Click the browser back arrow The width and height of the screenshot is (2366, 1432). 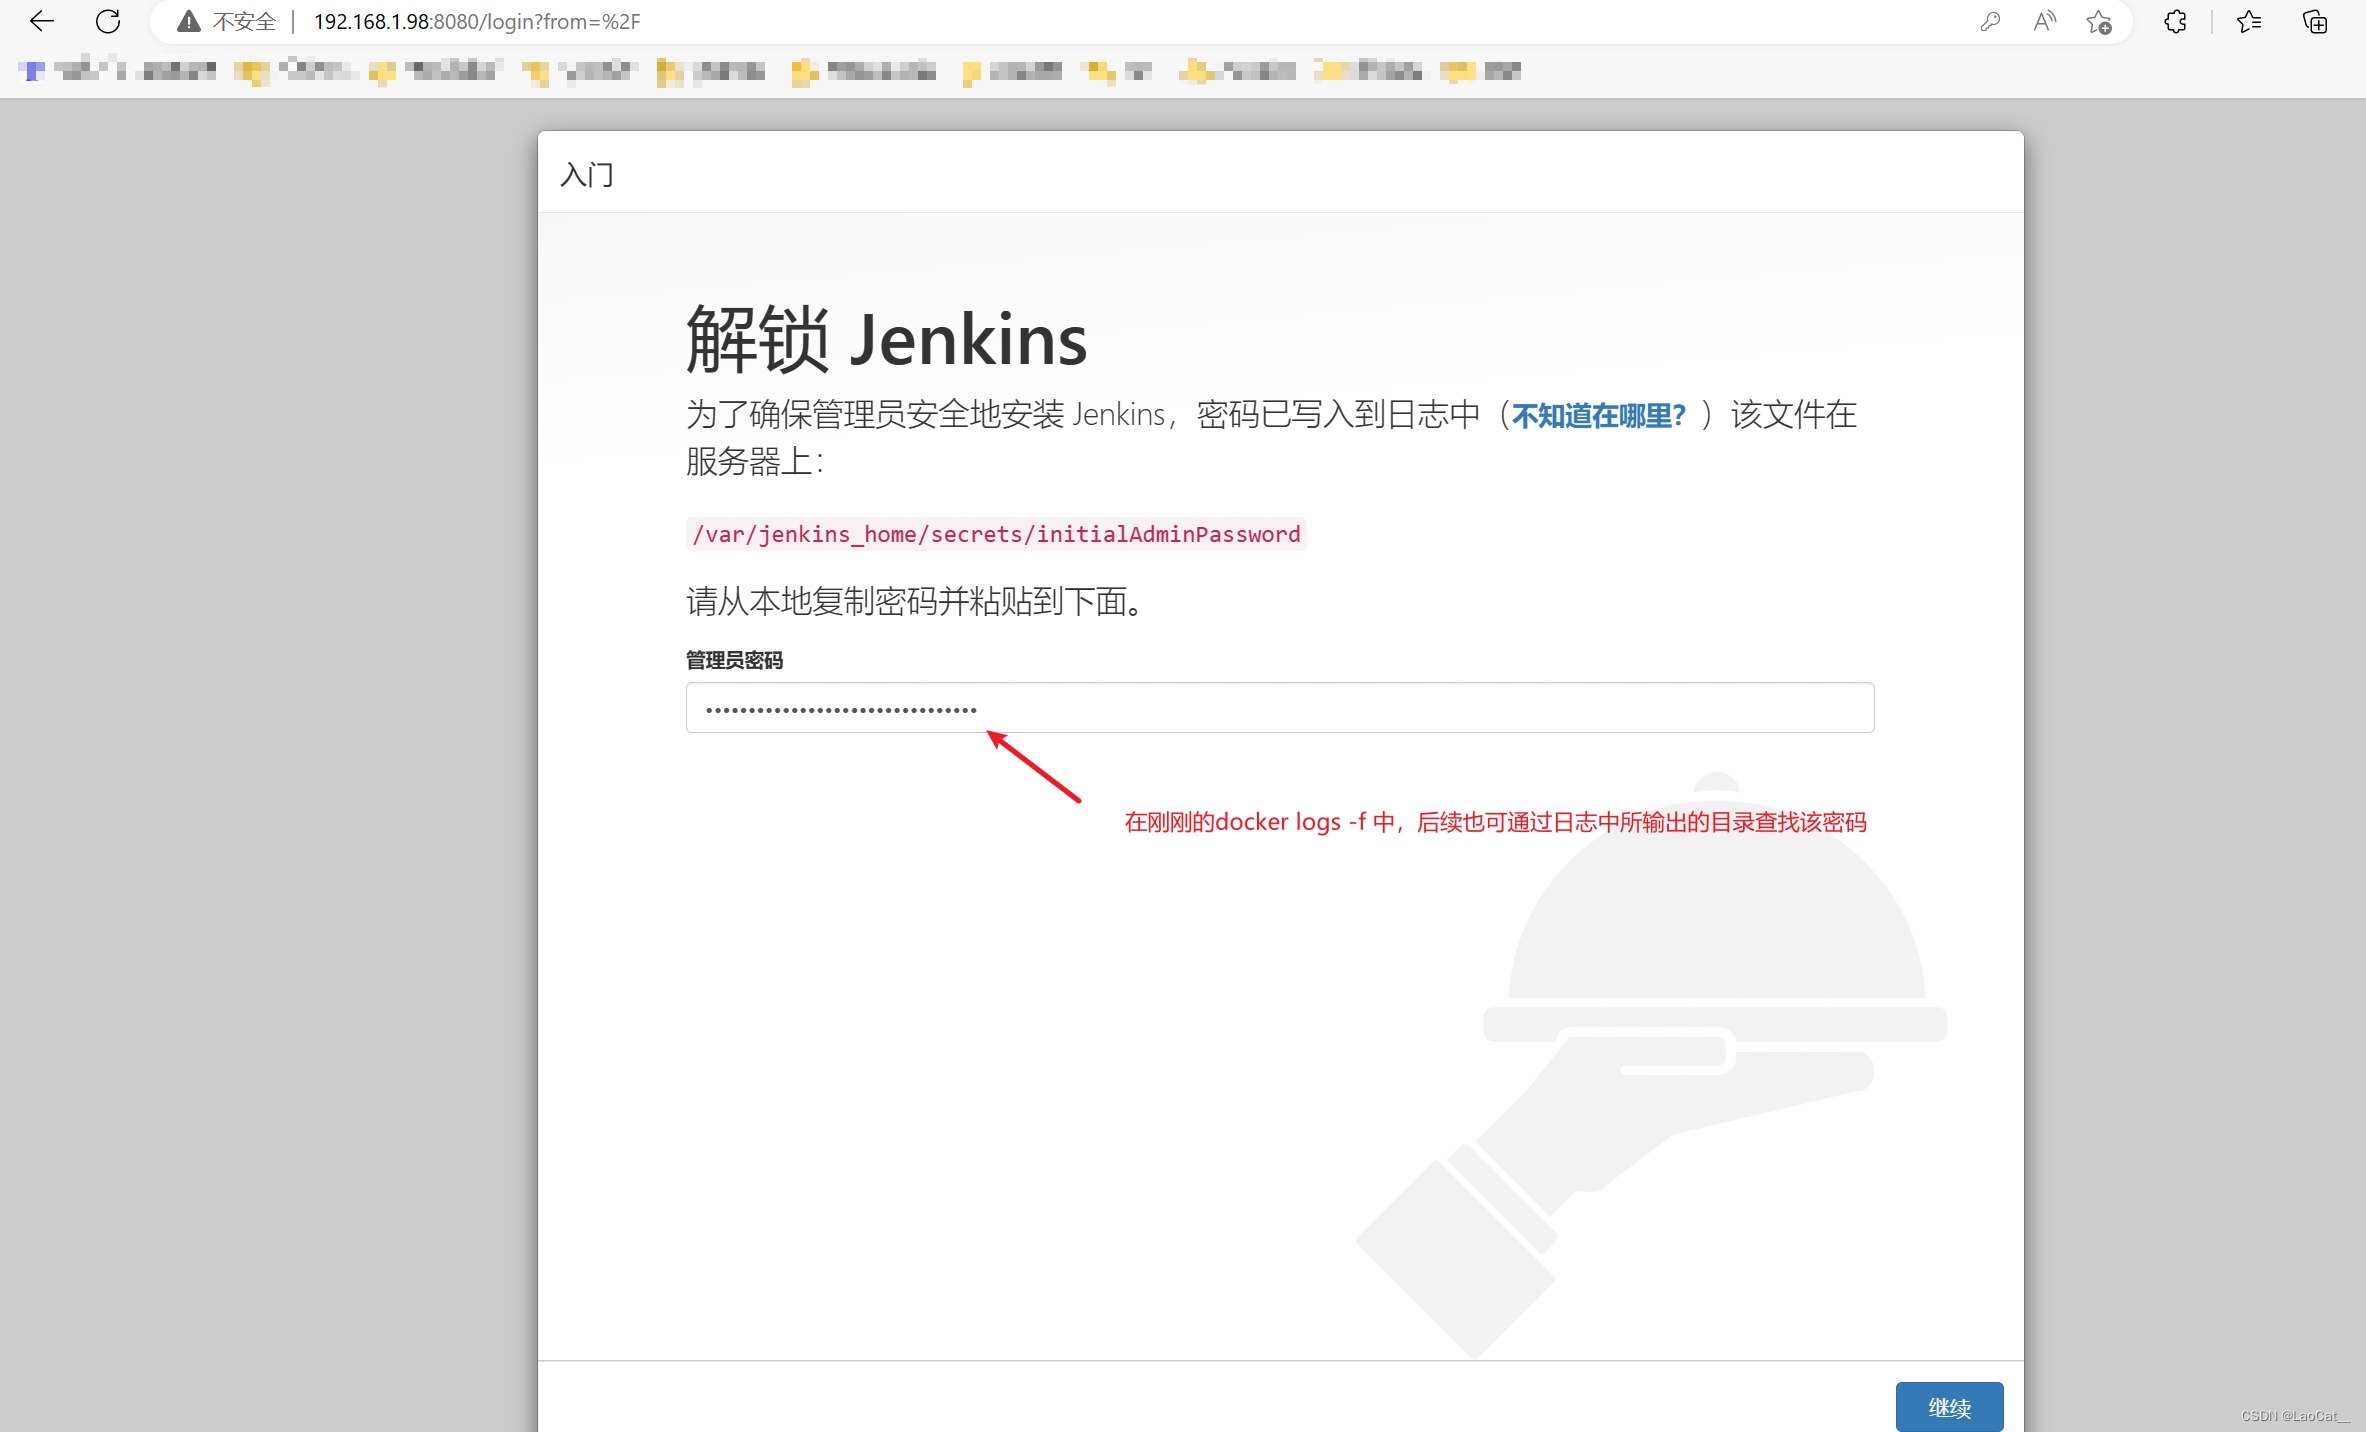coord(42,21)
